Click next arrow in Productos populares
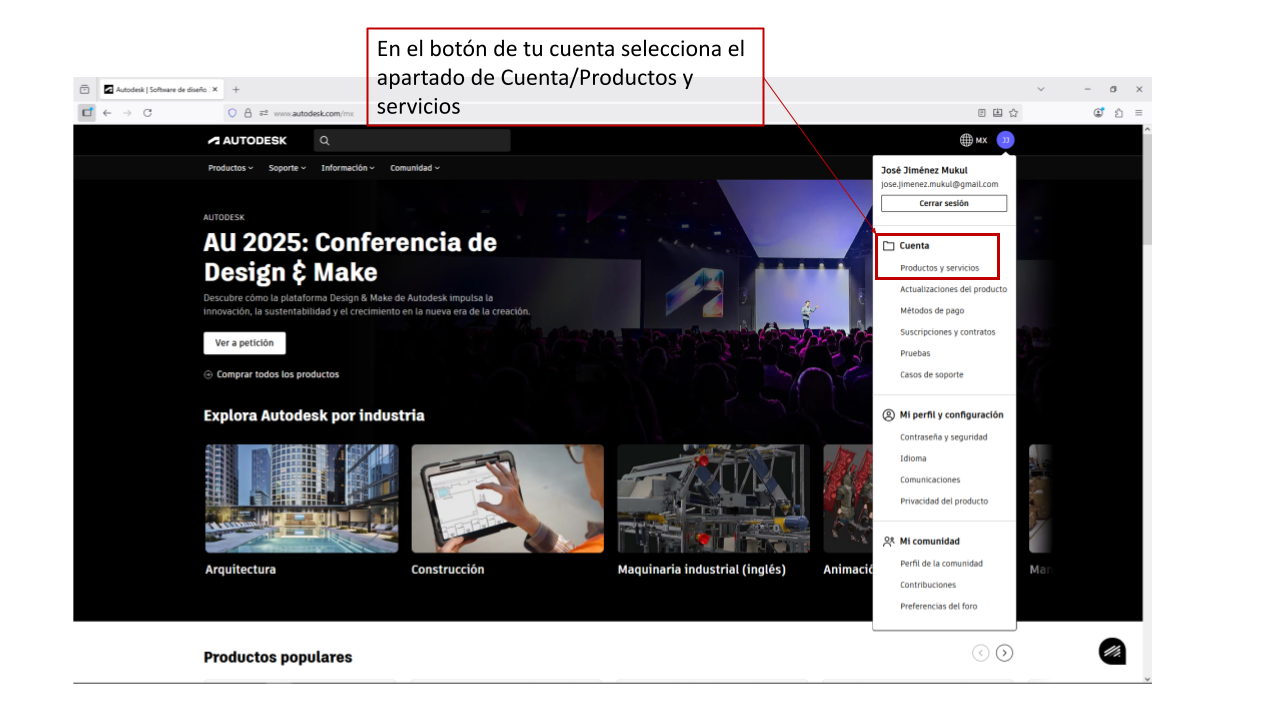The image size is (1280, 720). 1005,653
